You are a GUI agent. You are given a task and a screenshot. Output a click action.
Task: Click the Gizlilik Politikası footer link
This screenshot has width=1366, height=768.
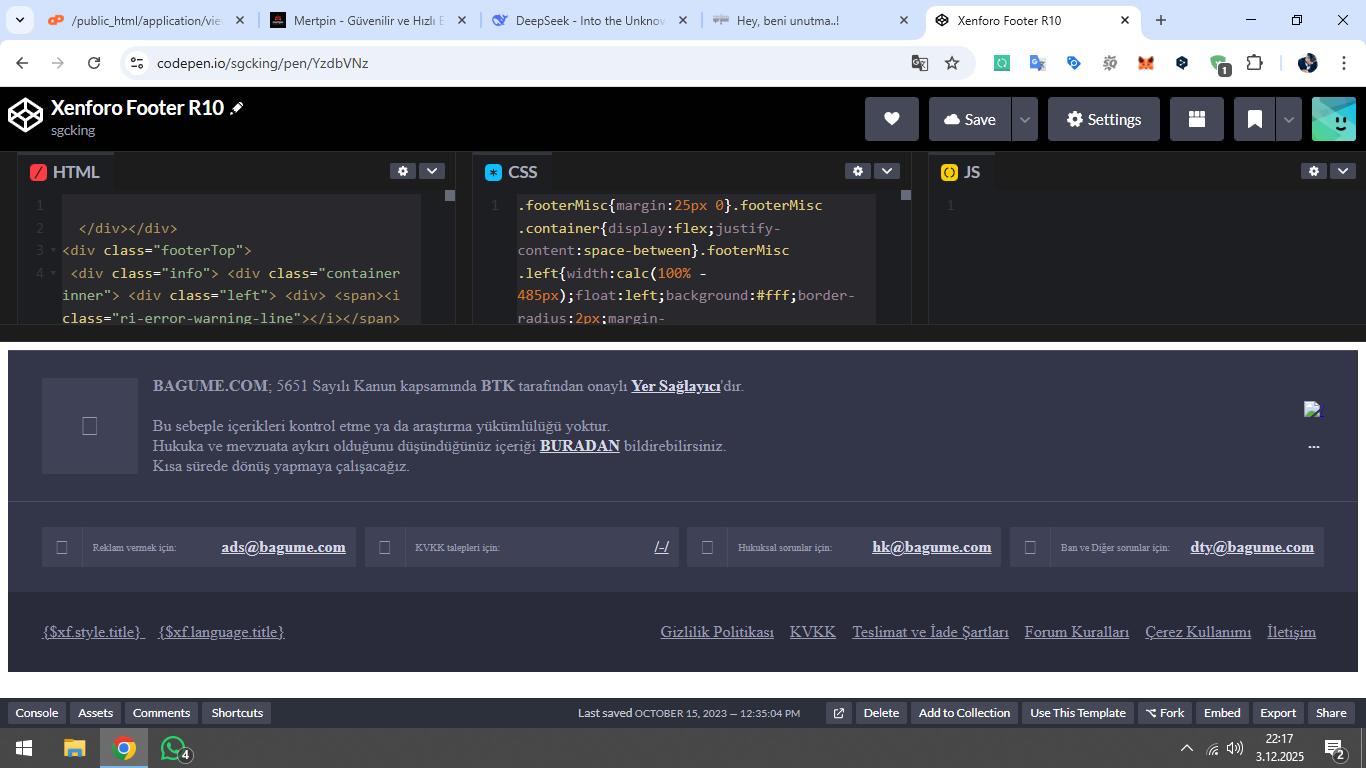click(x=717, y=632)
